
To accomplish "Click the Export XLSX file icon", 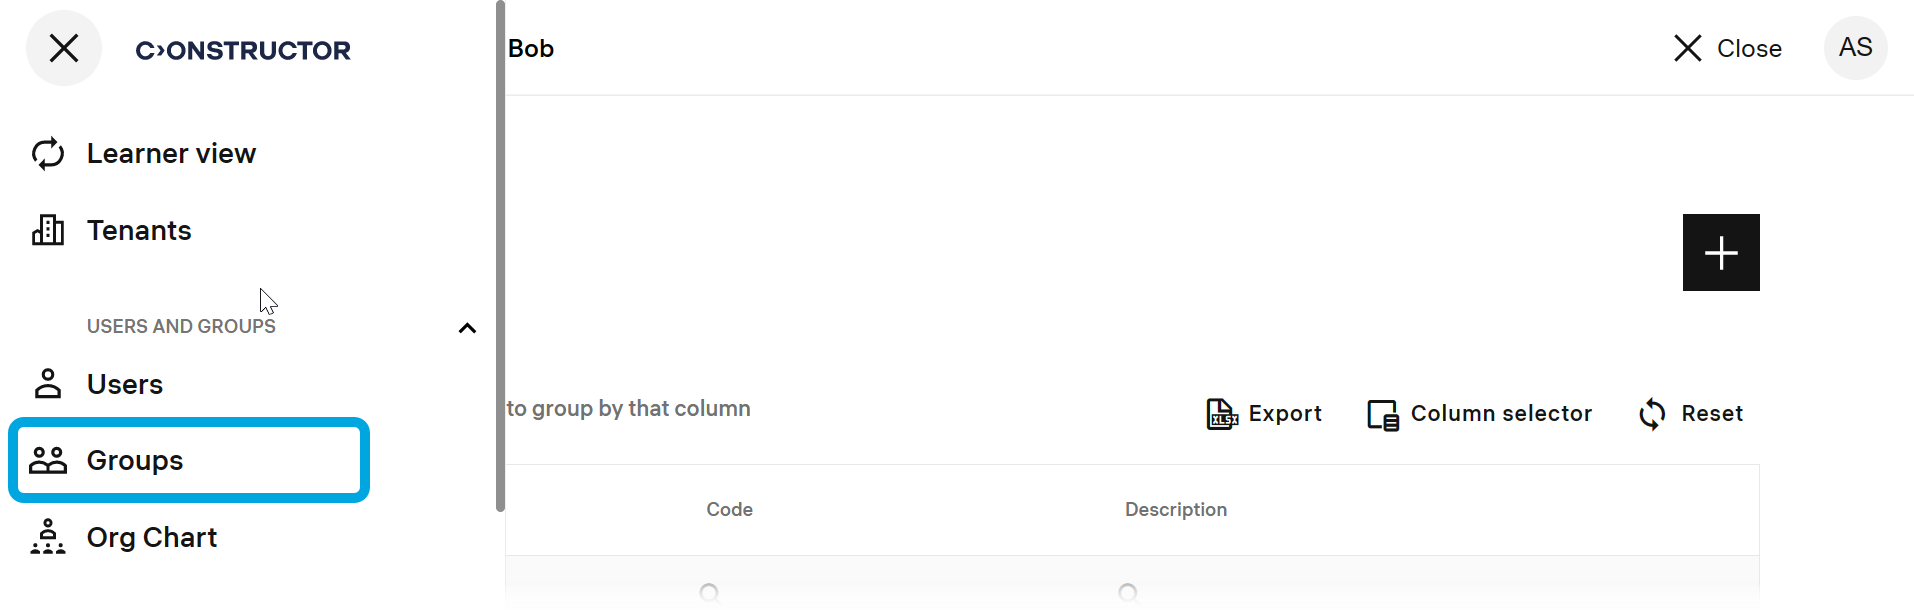I will 1222,414.
